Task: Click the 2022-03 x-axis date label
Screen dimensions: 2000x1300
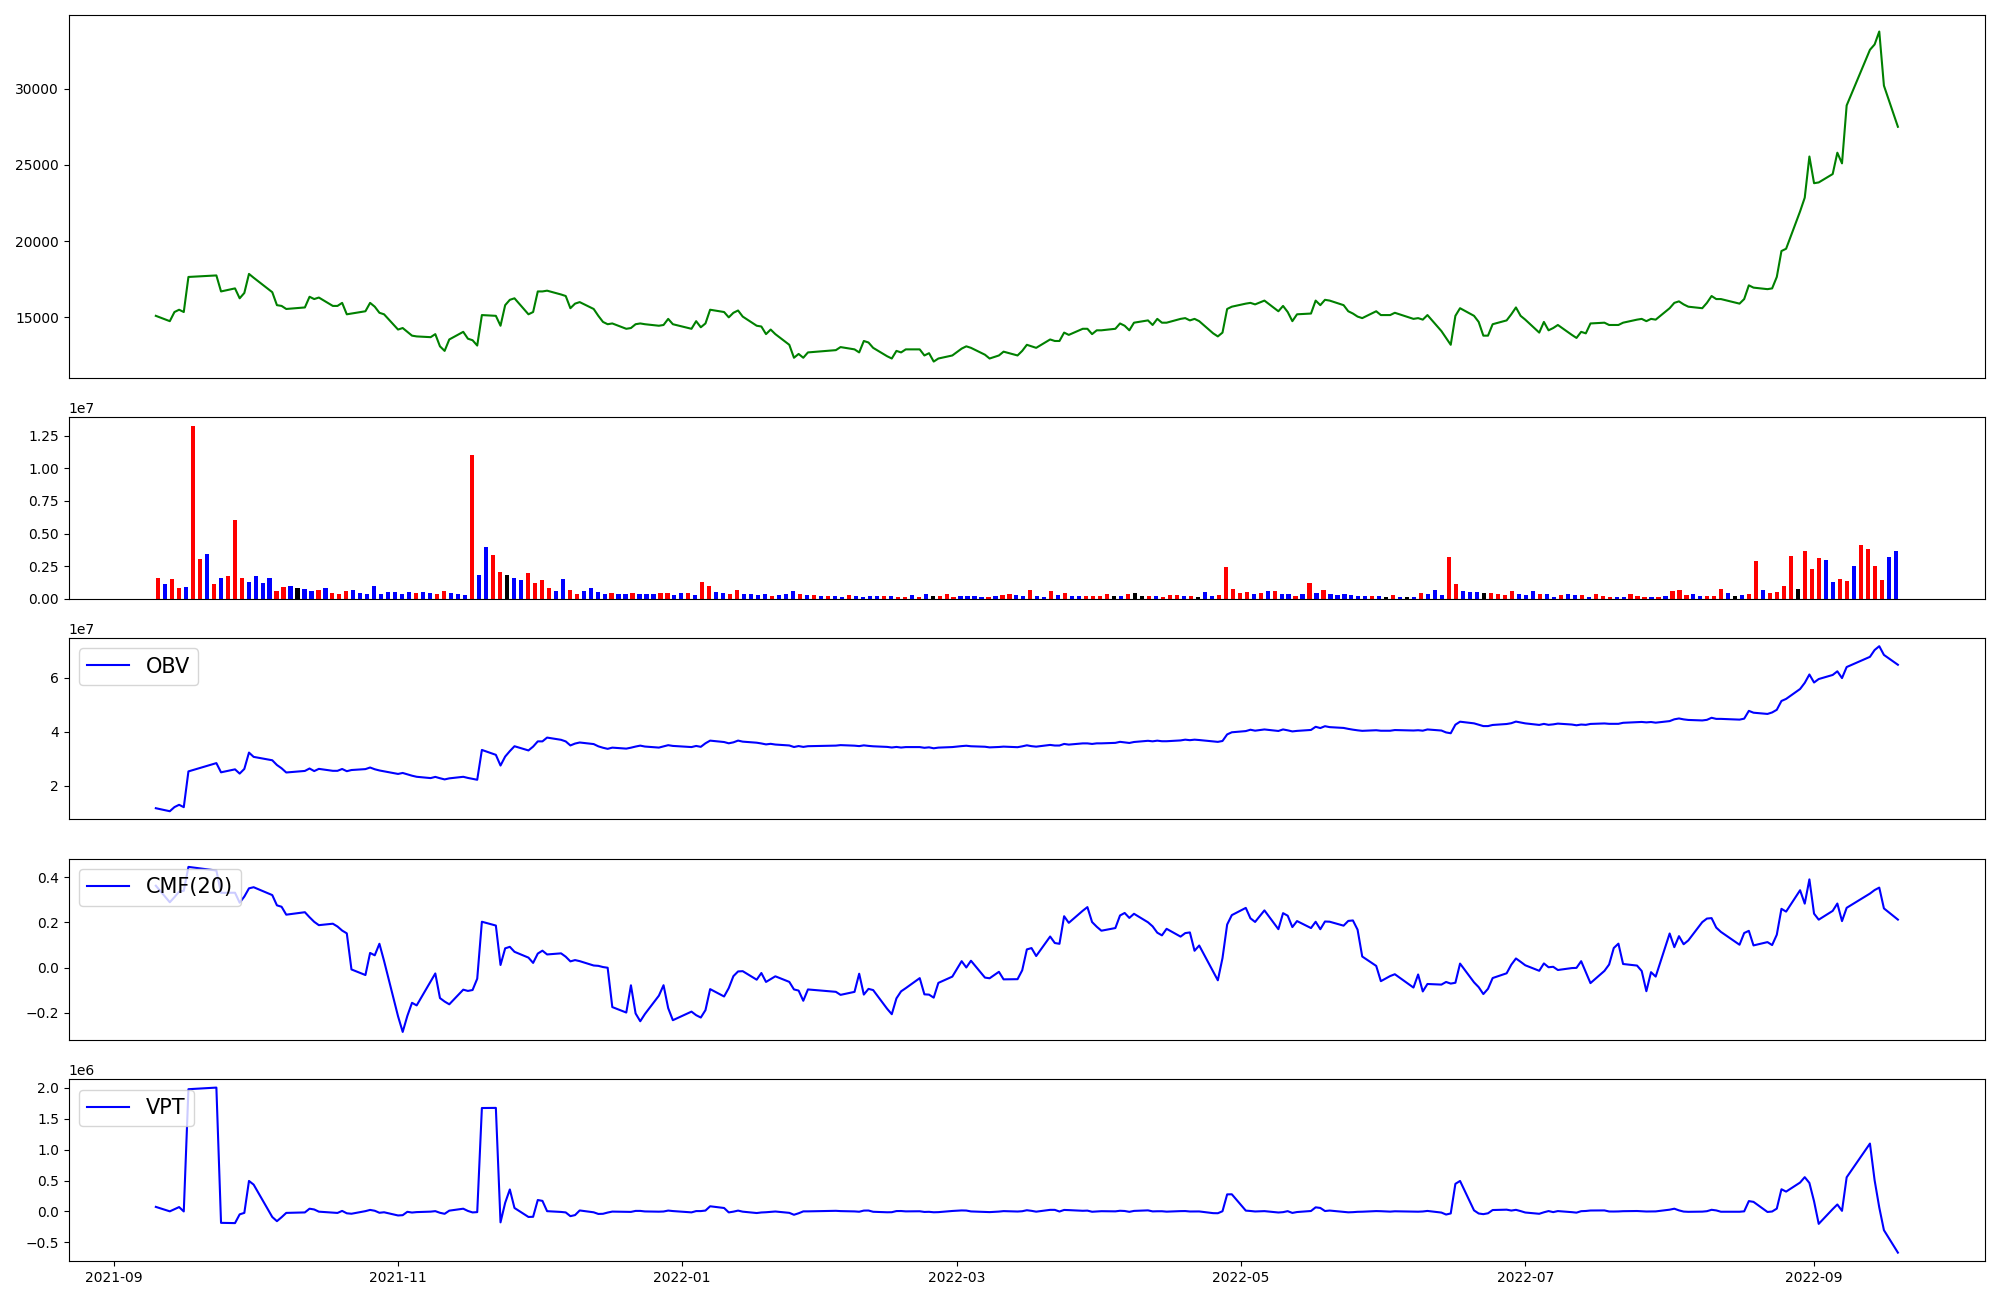Action: (958, 1276)
